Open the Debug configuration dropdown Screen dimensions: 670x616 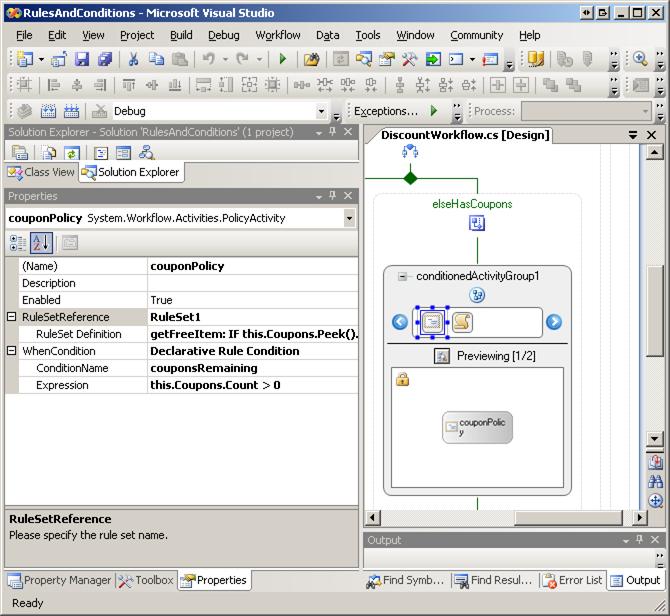coord(321,112)
